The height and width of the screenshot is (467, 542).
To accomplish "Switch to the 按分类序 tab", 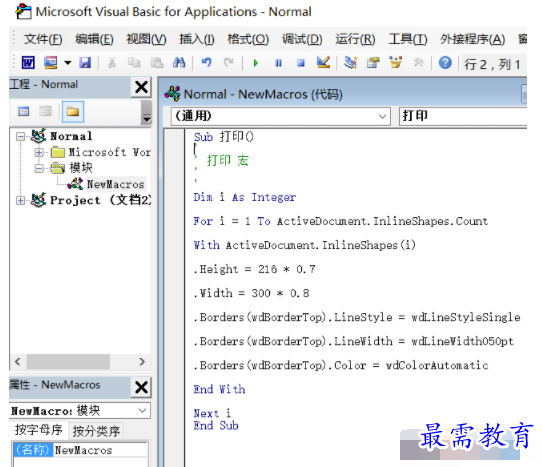I will 96,431.
